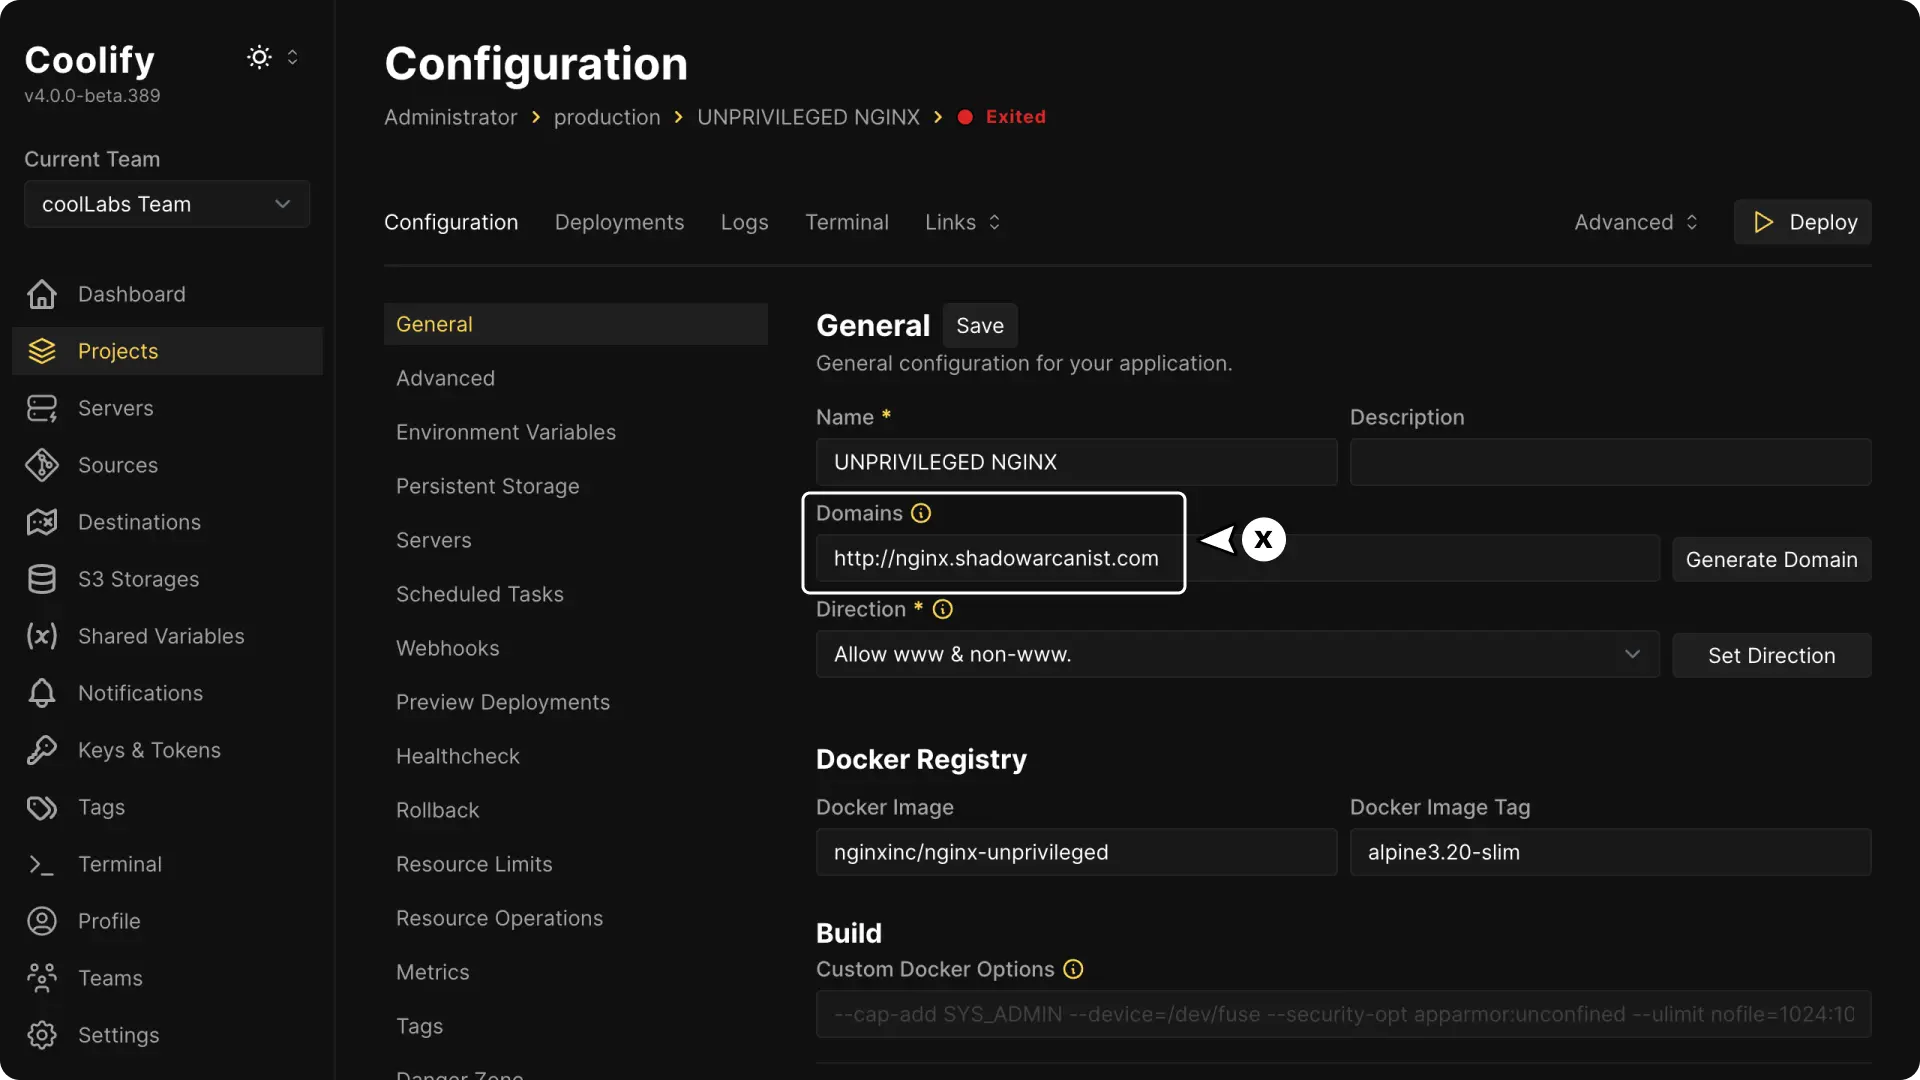Image resolution: width=1920 pixels, height=1080 pixels.
Task: Open Servers via its sidebar icon
Action: (x=42, y=408)
